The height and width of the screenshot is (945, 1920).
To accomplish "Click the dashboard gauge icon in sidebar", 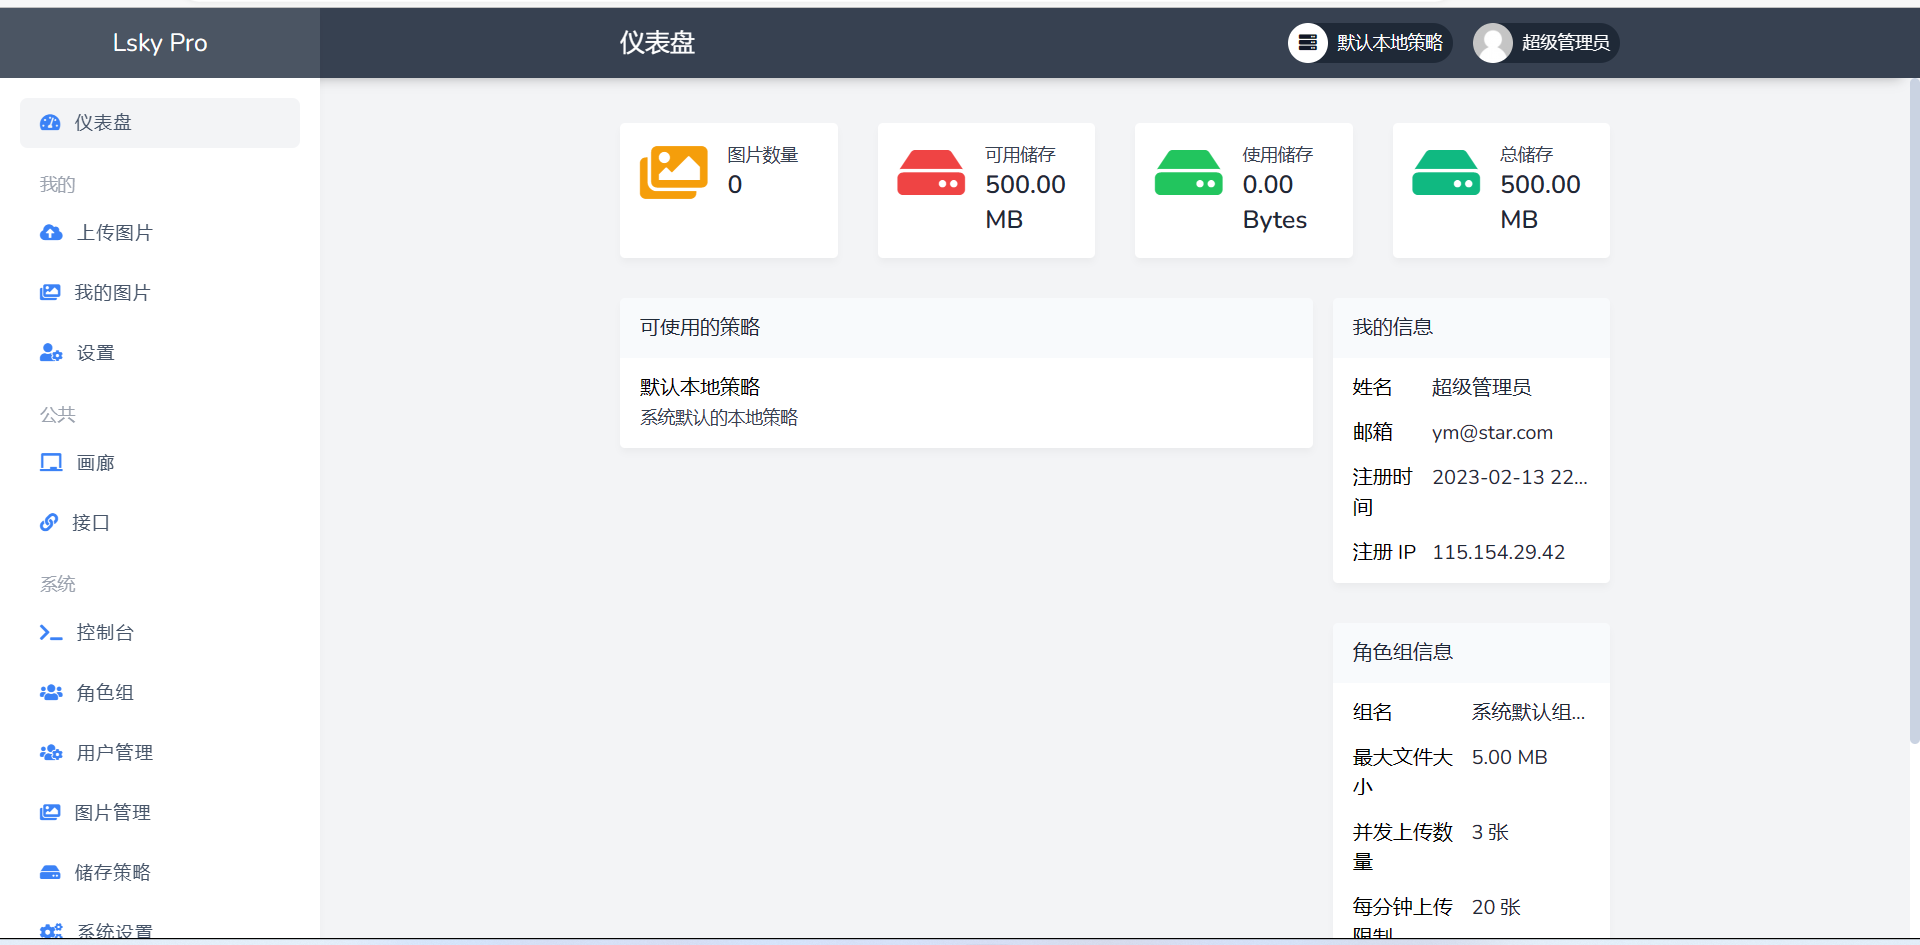I will [x=50, y=123].
